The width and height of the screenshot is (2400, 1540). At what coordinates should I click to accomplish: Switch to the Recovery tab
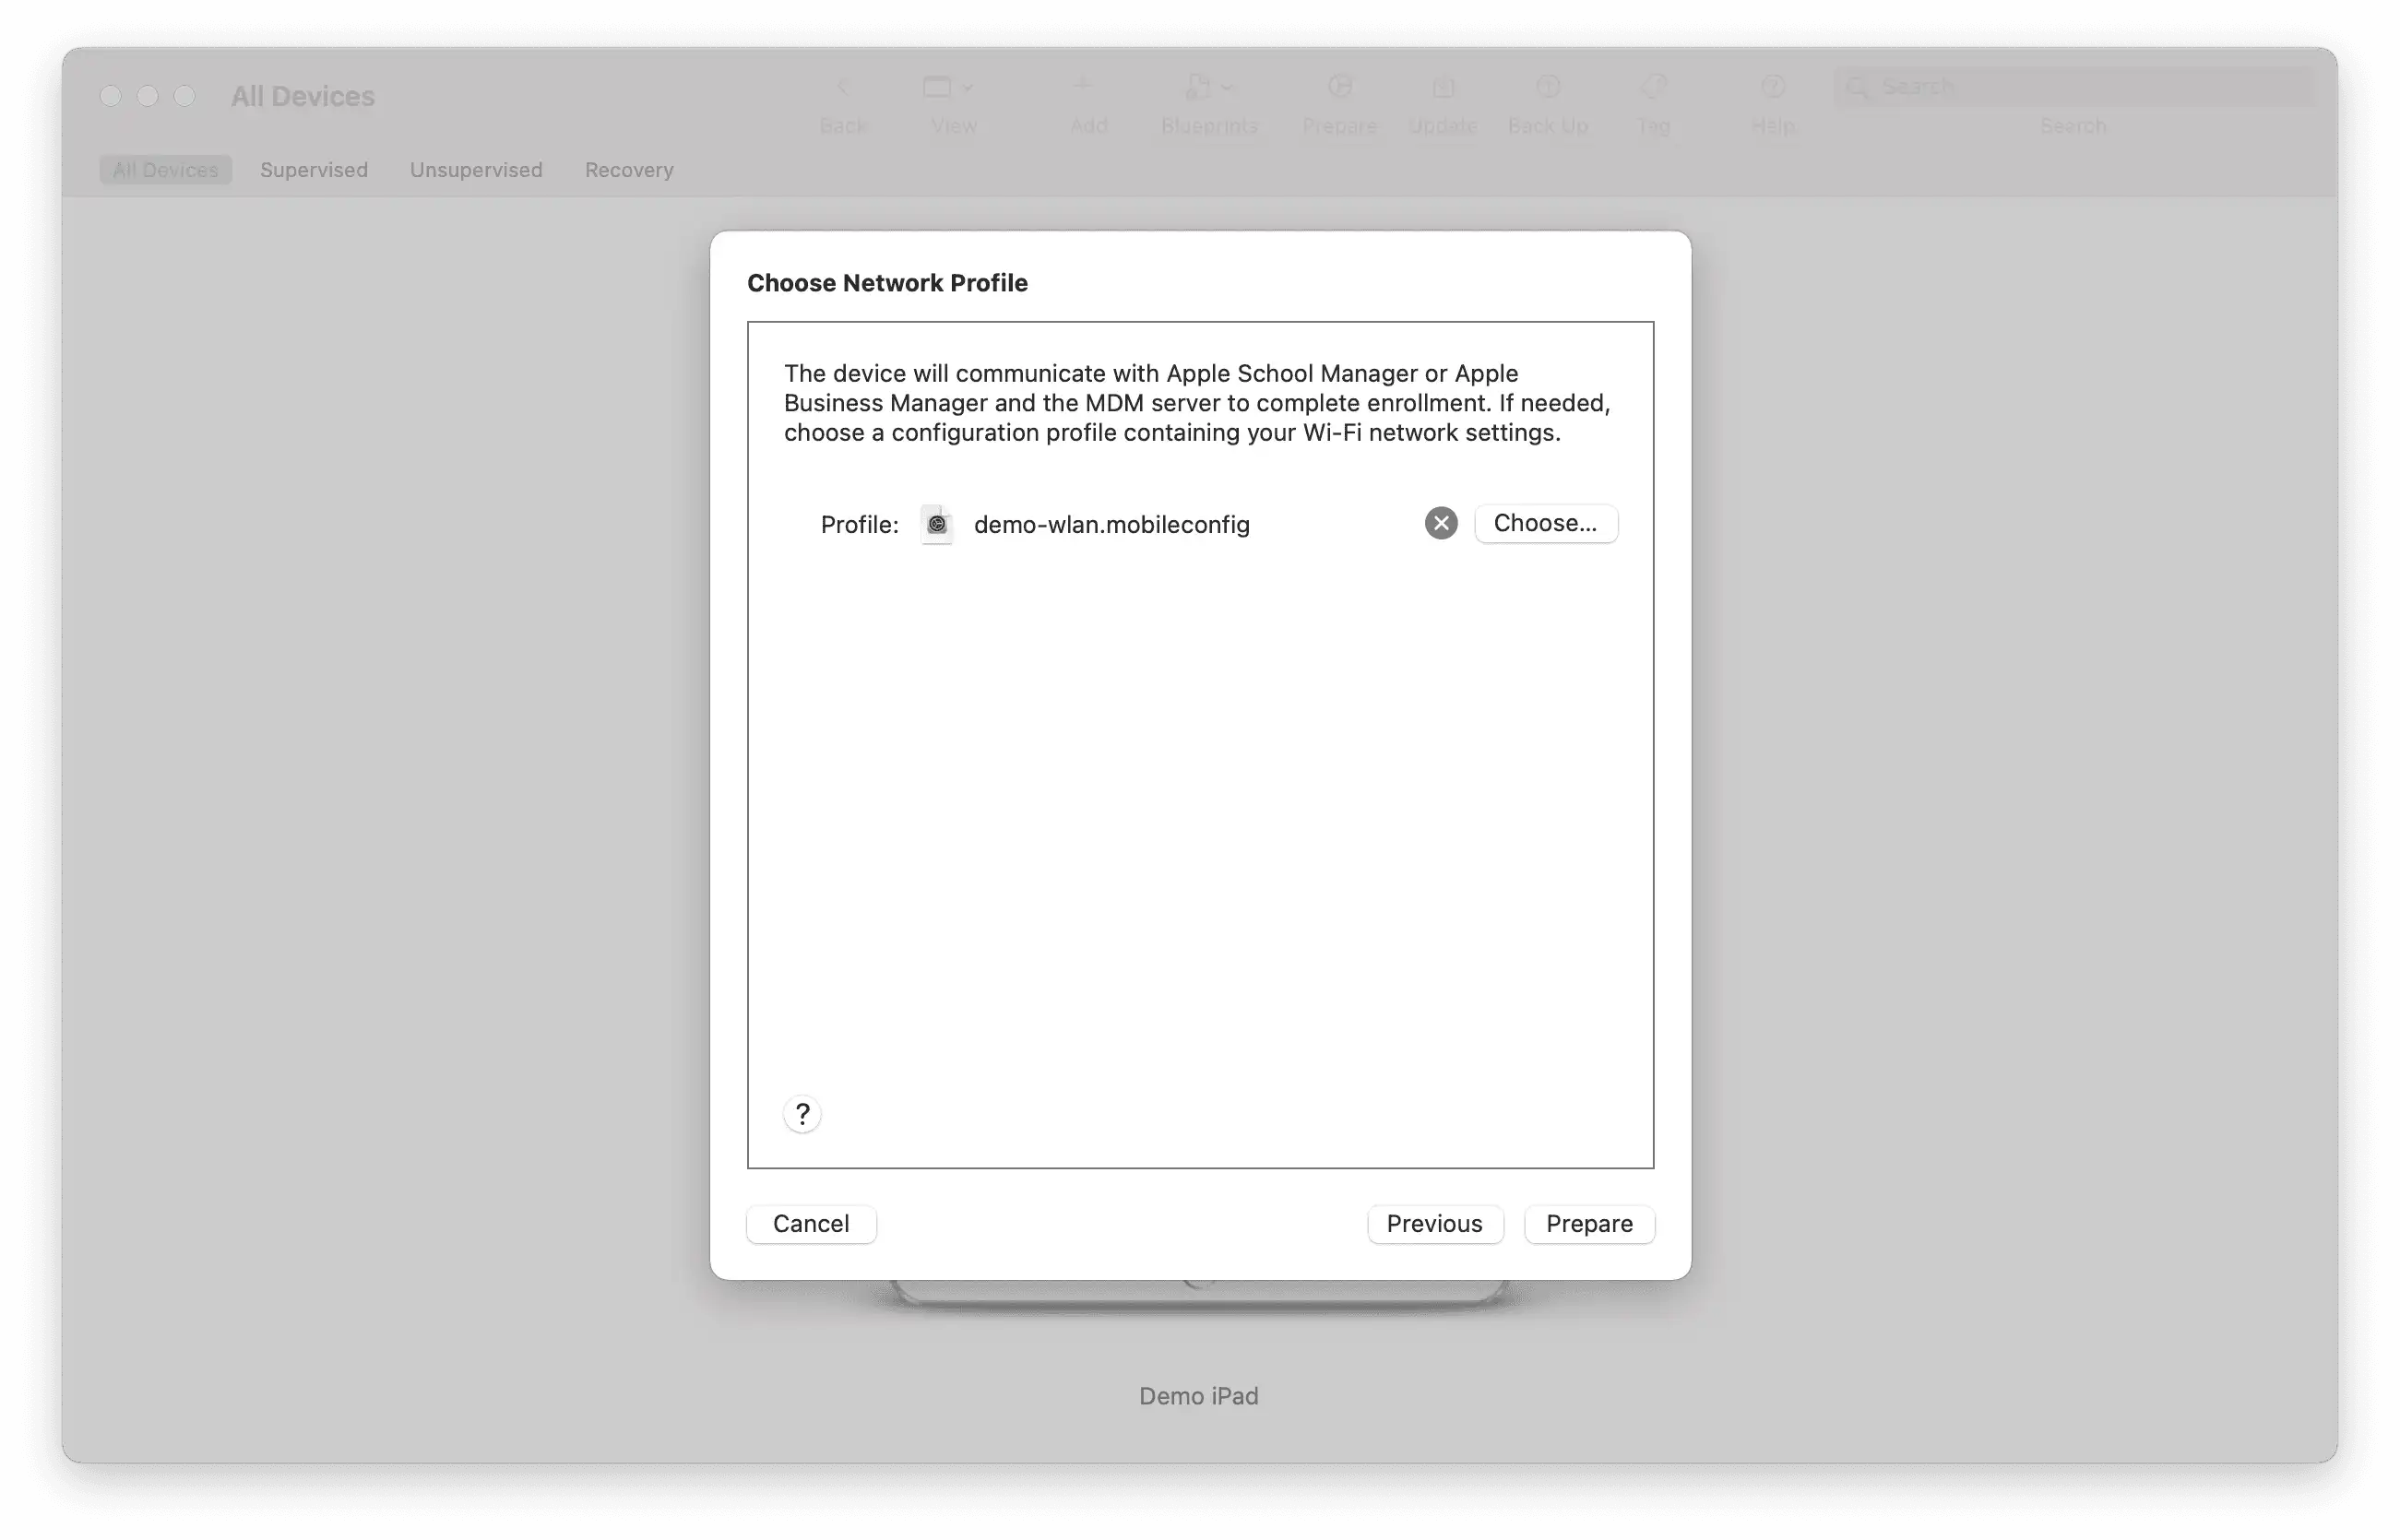[x=629, y=170]
